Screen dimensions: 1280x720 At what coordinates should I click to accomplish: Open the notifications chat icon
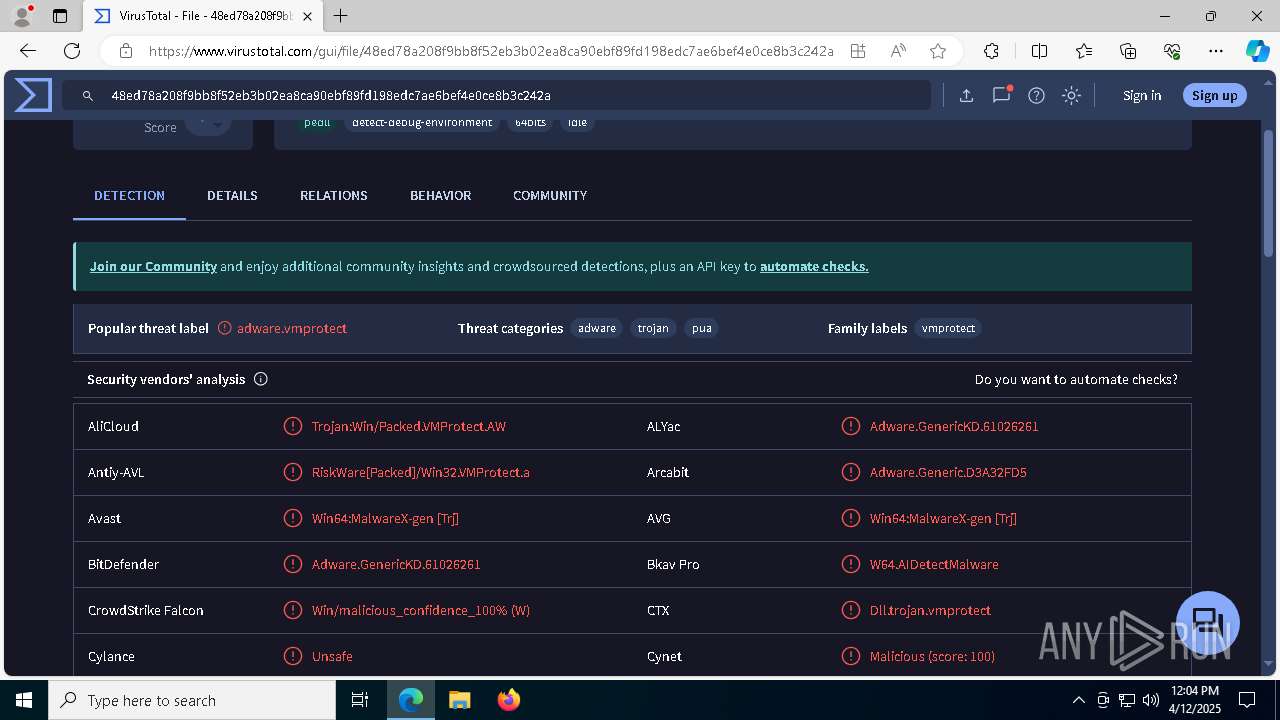tap(1001, 95)
